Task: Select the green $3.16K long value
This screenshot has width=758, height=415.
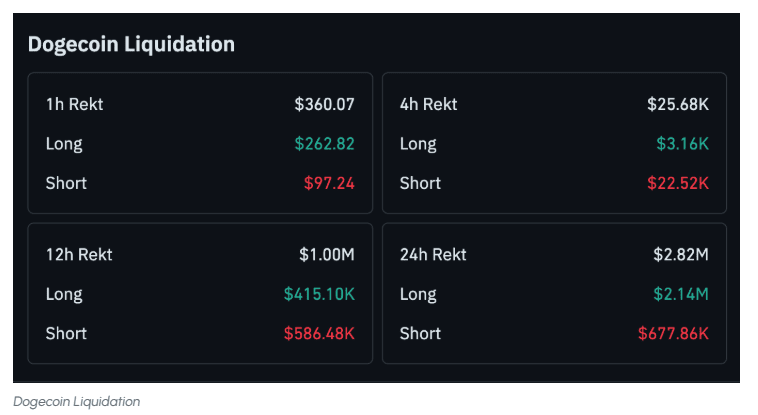Action: point(682,143)
